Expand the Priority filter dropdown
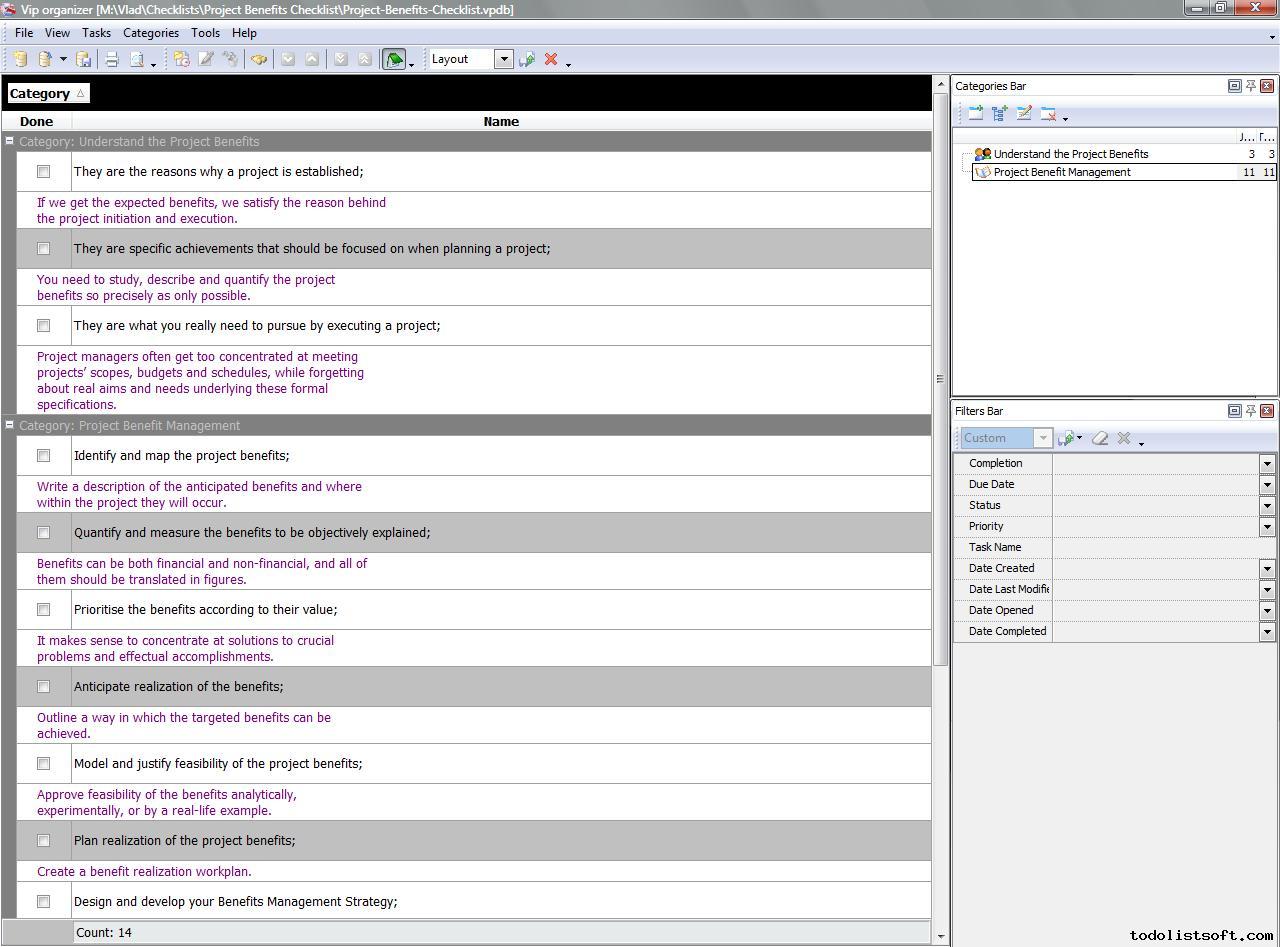This screenshot has width=1280, height=947. (x=1266, y=526)
